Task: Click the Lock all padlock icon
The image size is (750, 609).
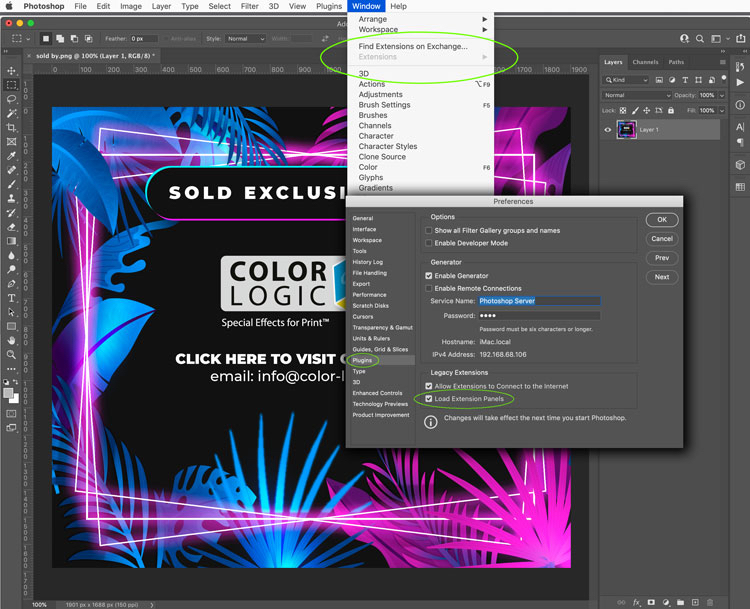Action: 671,111
